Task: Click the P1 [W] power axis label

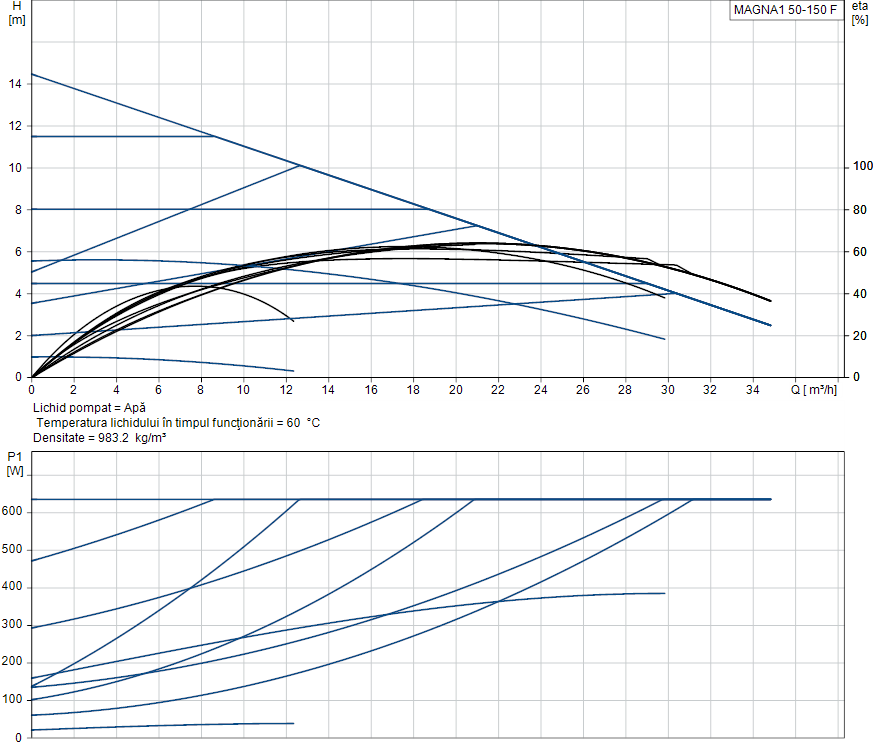Action: 14,463
